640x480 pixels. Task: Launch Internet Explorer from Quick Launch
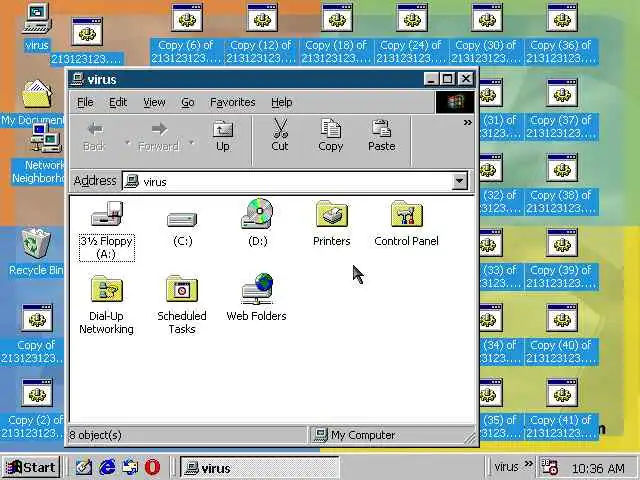pos(107,467)
